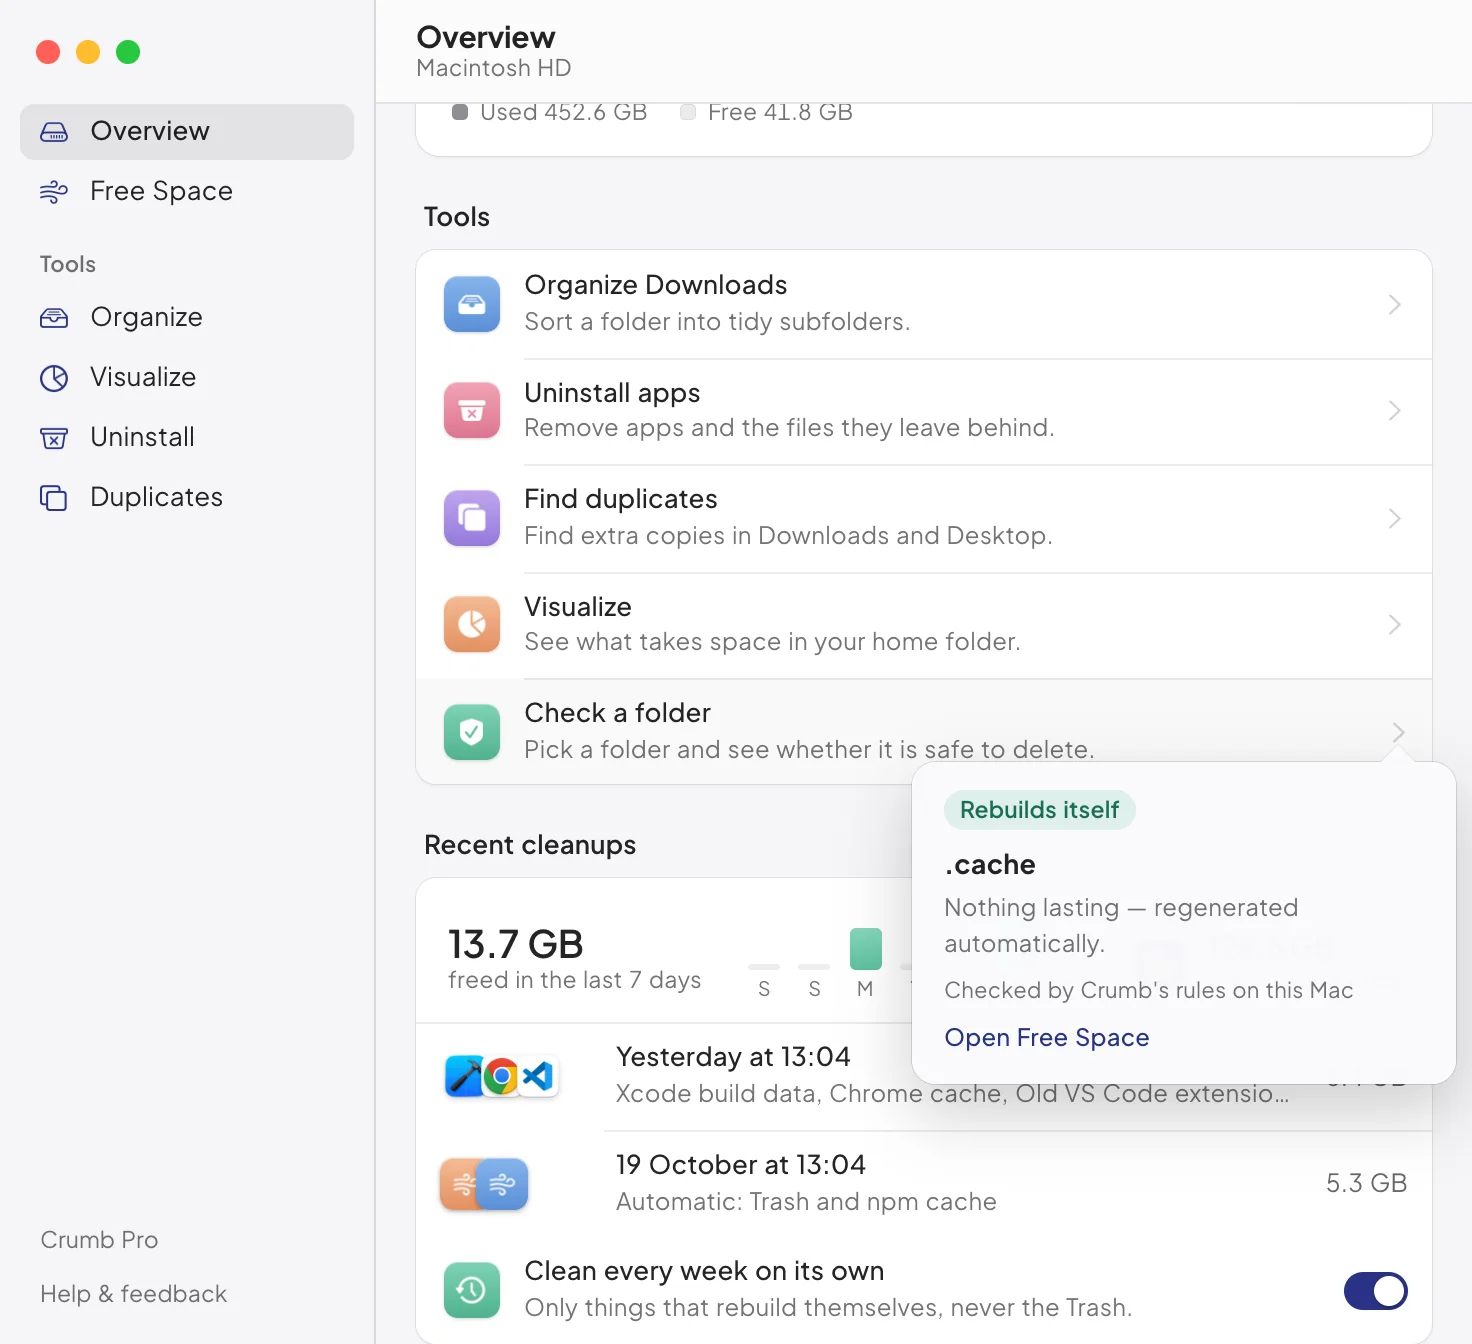Click the app icons beside Yesterday cleanup
This screenshot has height=1344, width=1472.
[x=502, y=1076]
